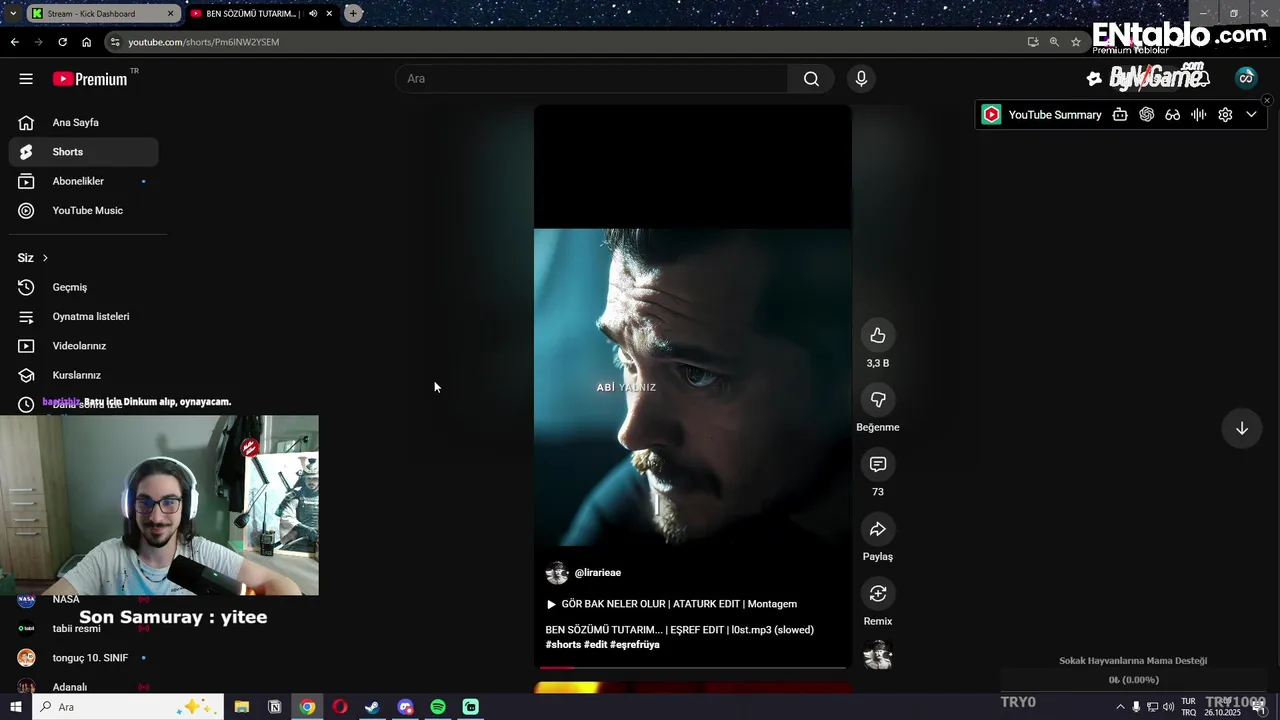Click the YouTube Summary logo icon
The height and width of the screenshot is (720, 1280).
[991, 115]
